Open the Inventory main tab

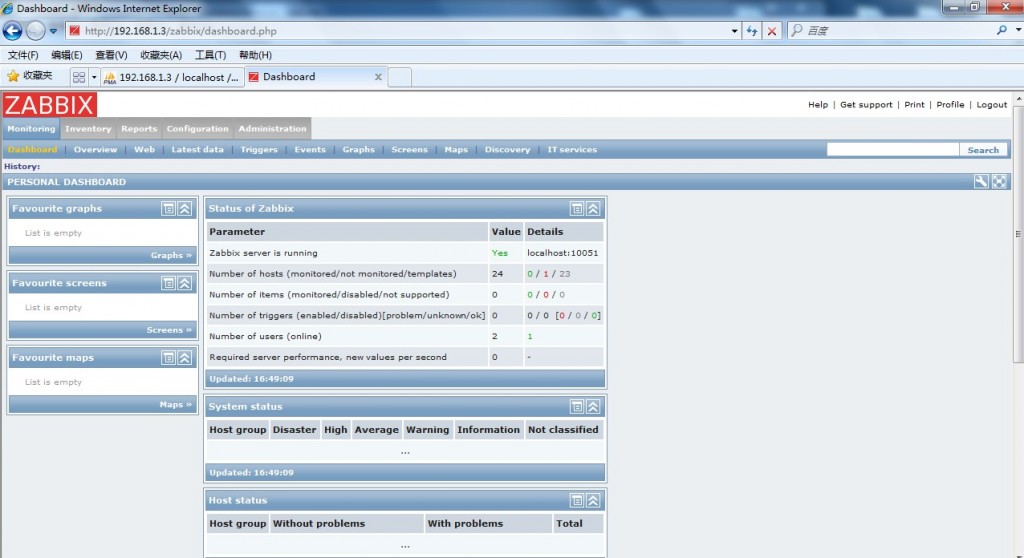coord(88,129)
